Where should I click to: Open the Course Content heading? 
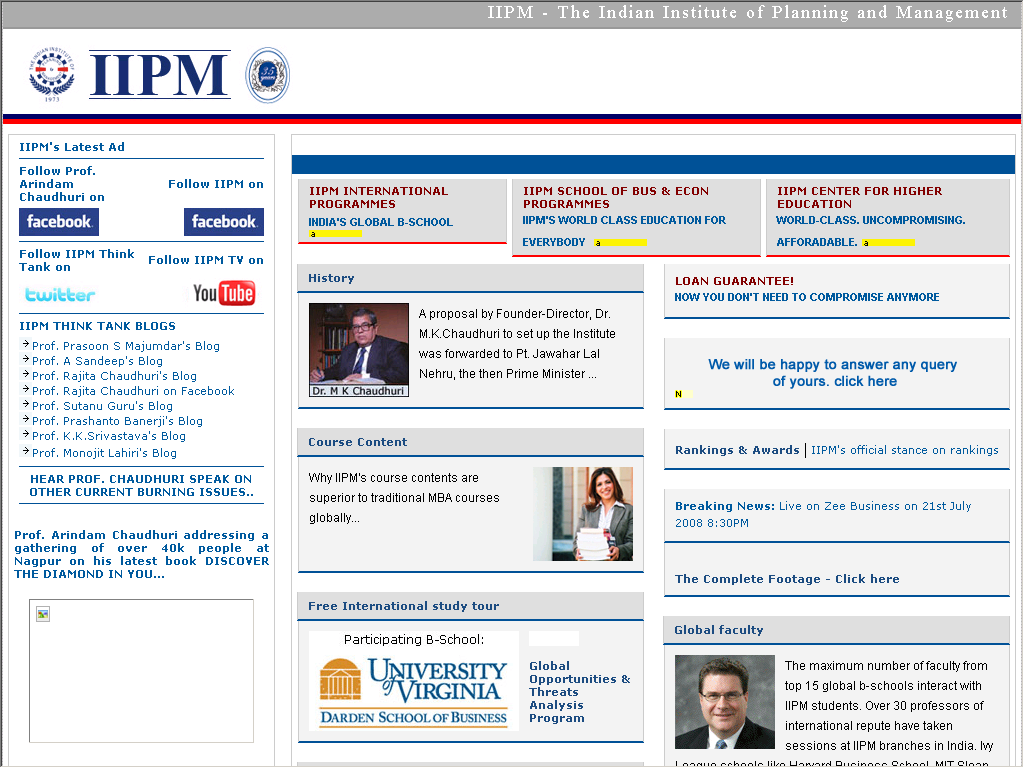[357, 442]
